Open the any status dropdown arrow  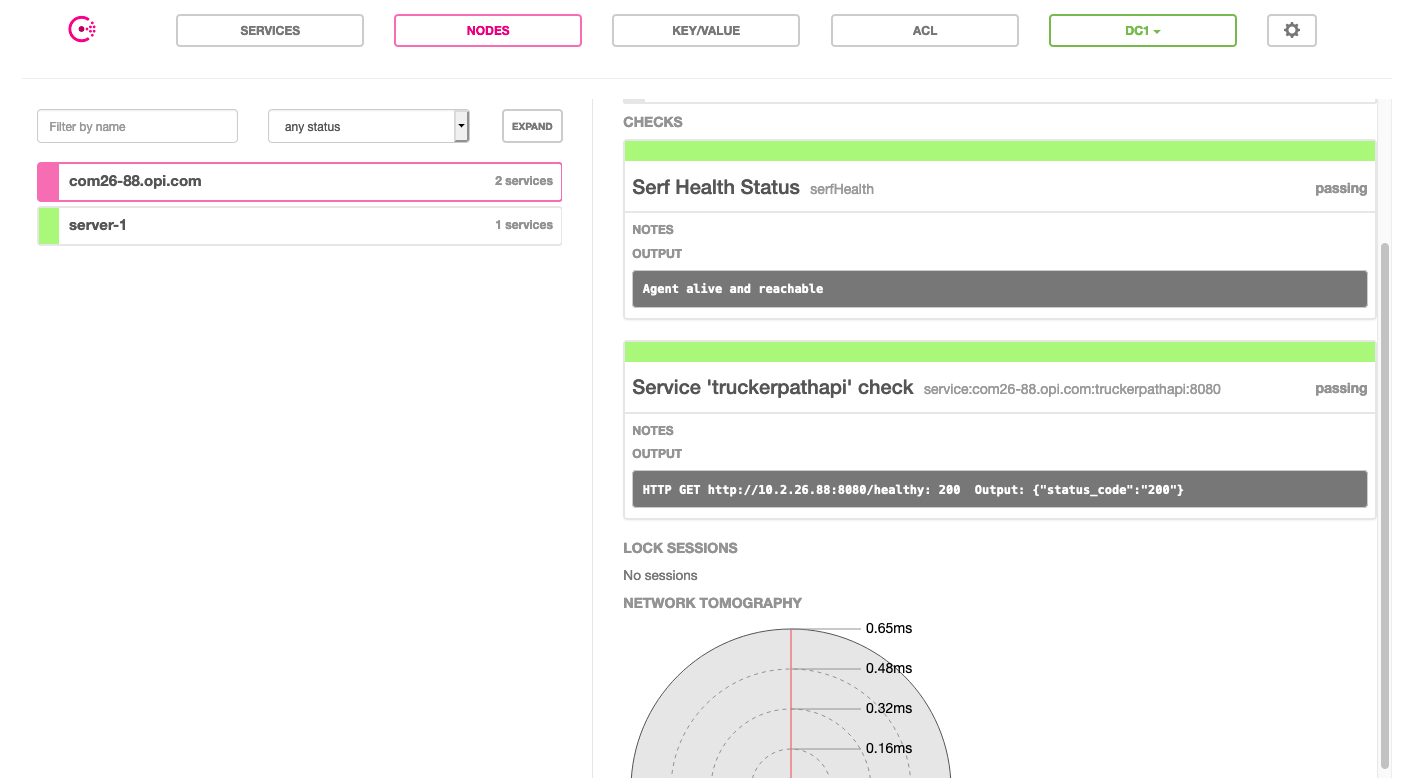(461, 126)
